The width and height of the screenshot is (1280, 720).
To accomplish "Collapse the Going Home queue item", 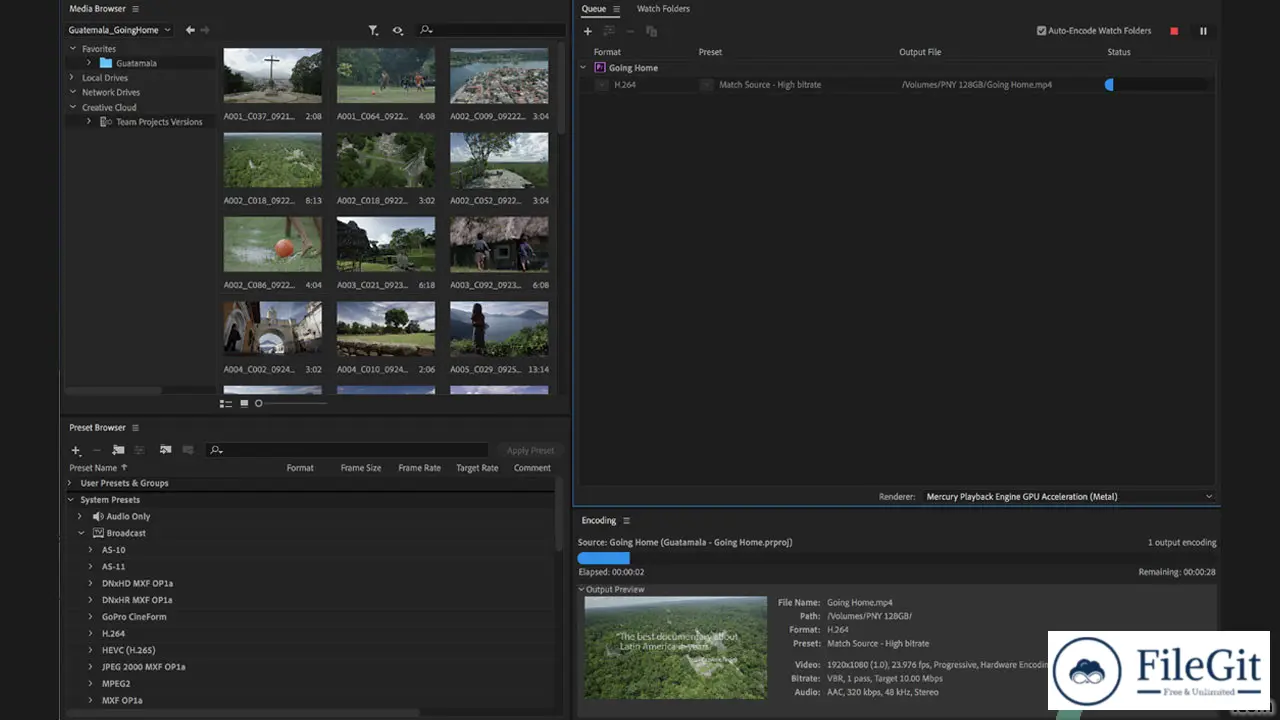I will [583, 68].
